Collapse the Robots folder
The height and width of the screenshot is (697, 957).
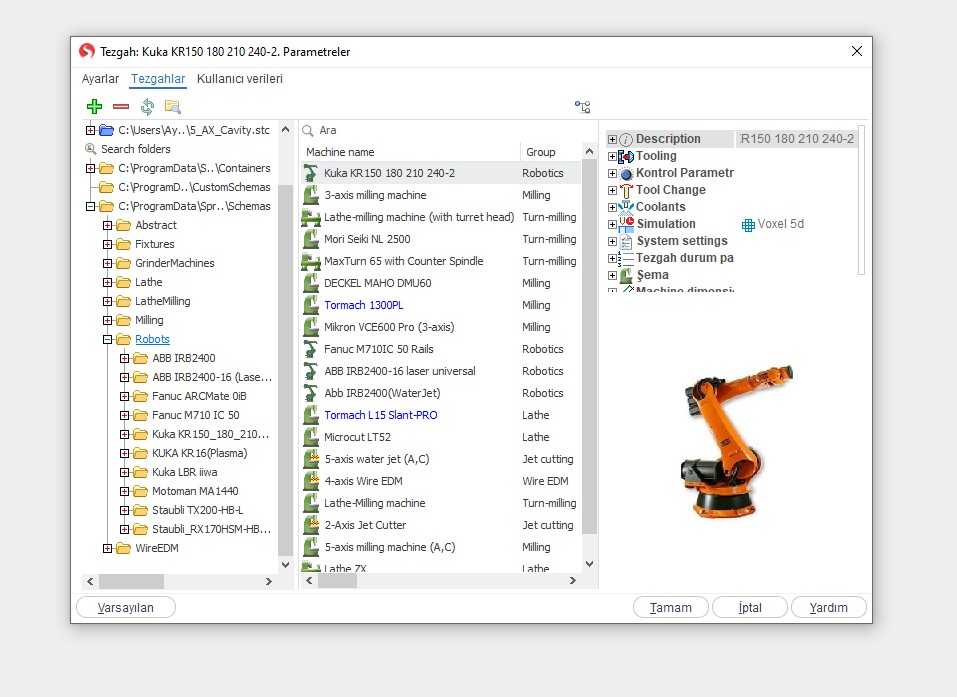108,339
